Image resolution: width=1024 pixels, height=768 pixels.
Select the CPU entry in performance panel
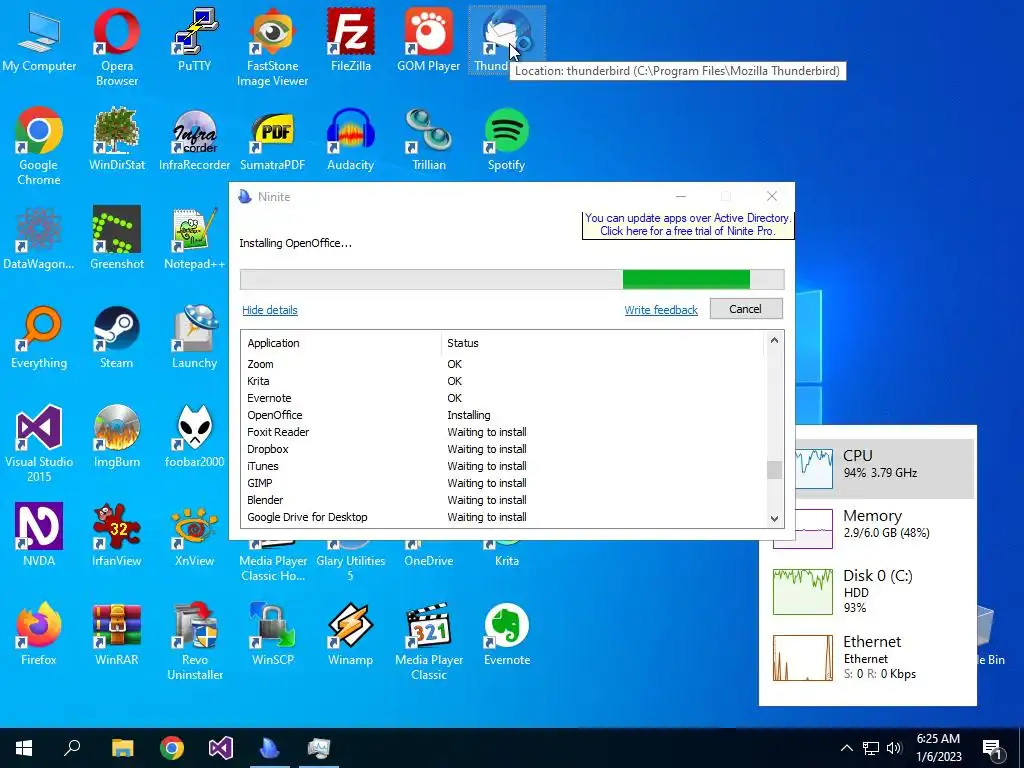click(884, 468)
